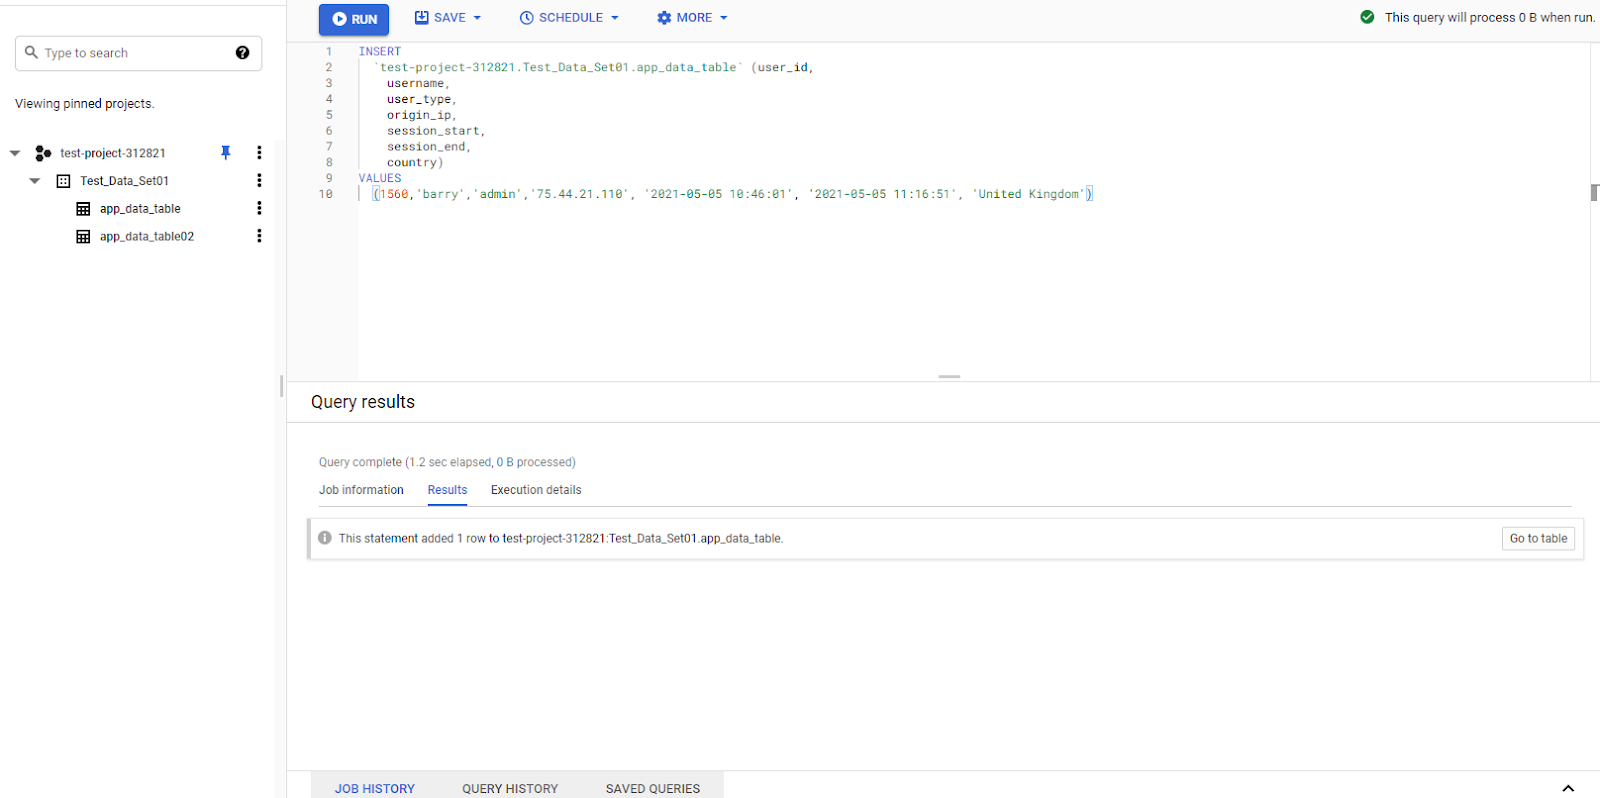The image size is (1600, 798).
Task: Select the test-project-312821 project label
Action: point(113,153)
